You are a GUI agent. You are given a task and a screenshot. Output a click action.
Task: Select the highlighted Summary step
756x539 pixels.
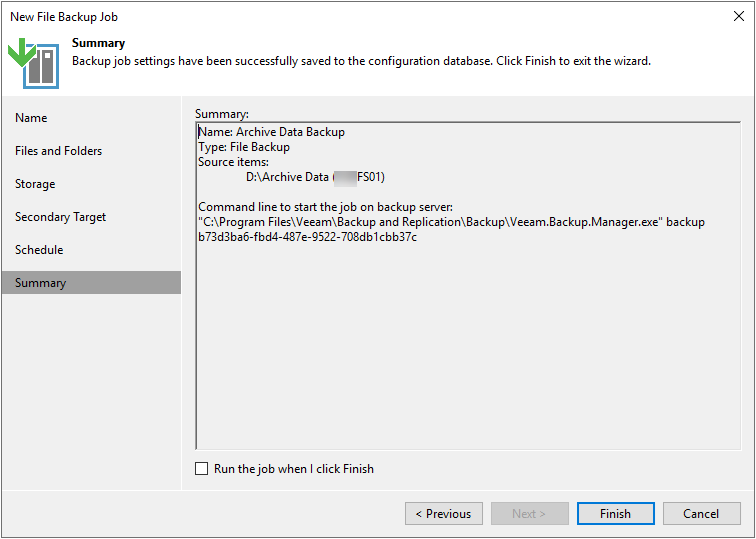point(40,283)
